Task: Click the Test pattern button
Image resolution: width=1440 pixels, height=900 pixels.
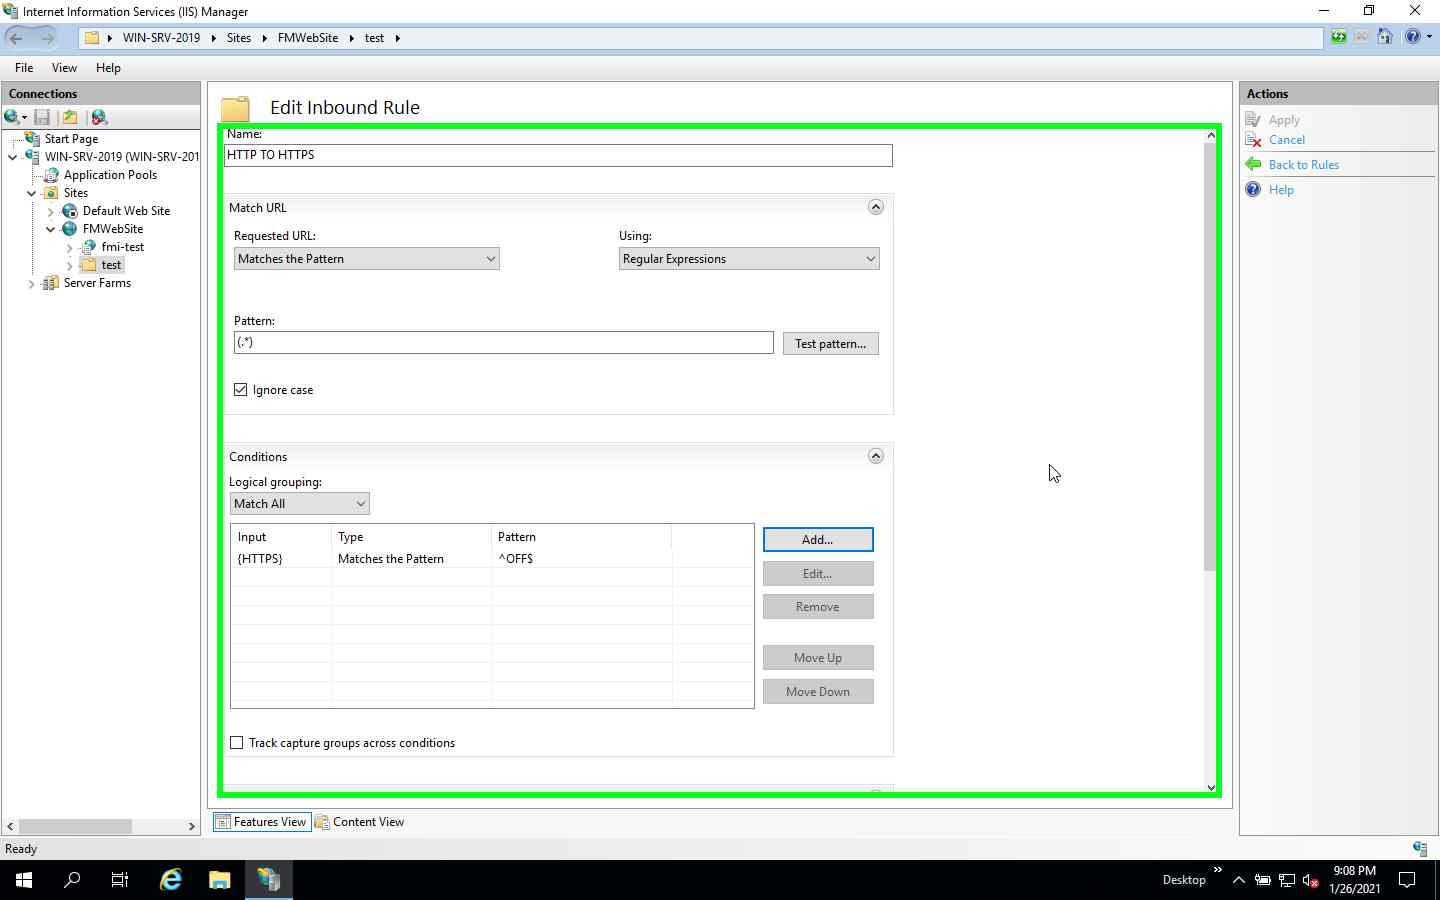Action: 830,343
